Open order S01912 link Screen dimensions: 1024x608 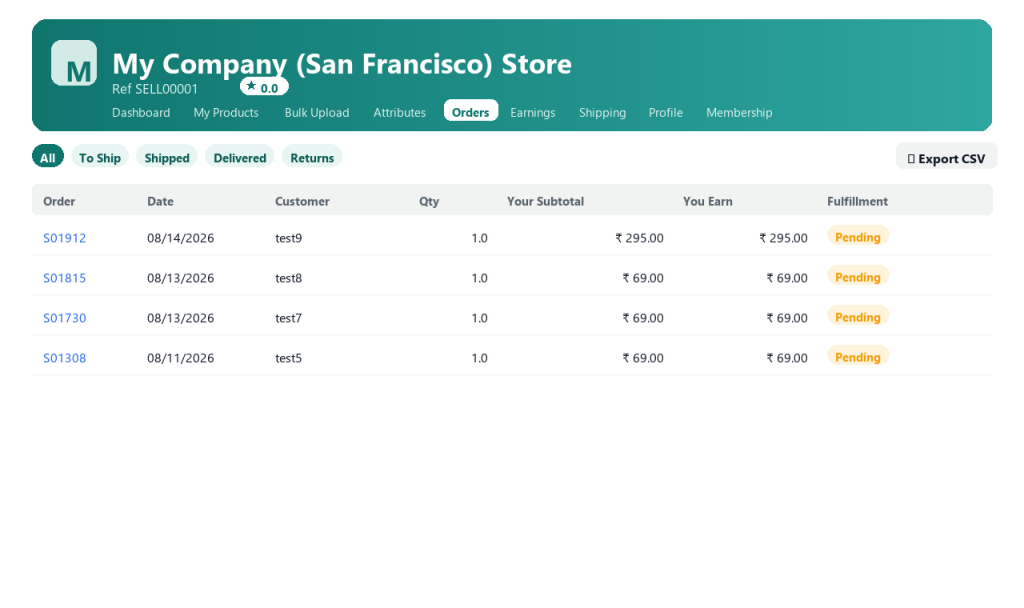point(65,238)
